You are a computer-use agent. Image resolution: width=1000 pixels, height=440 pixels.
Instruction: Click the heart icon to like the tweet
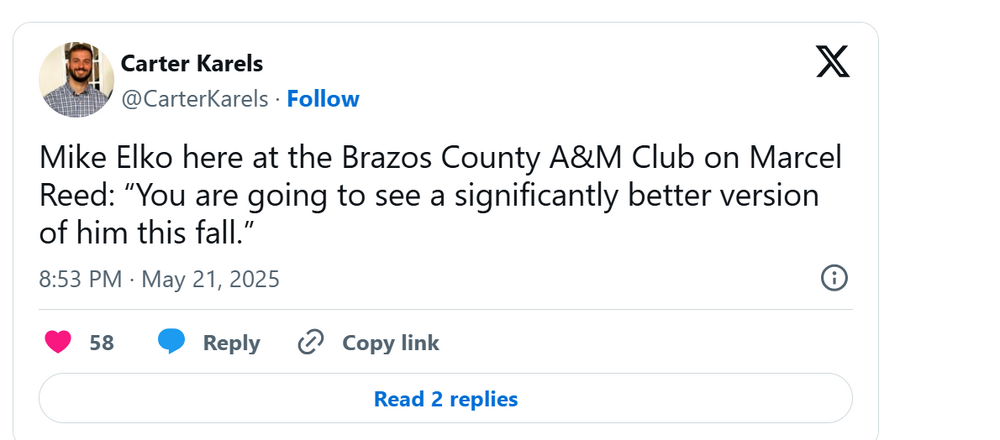pyautogui.click(x=59, y=343)
